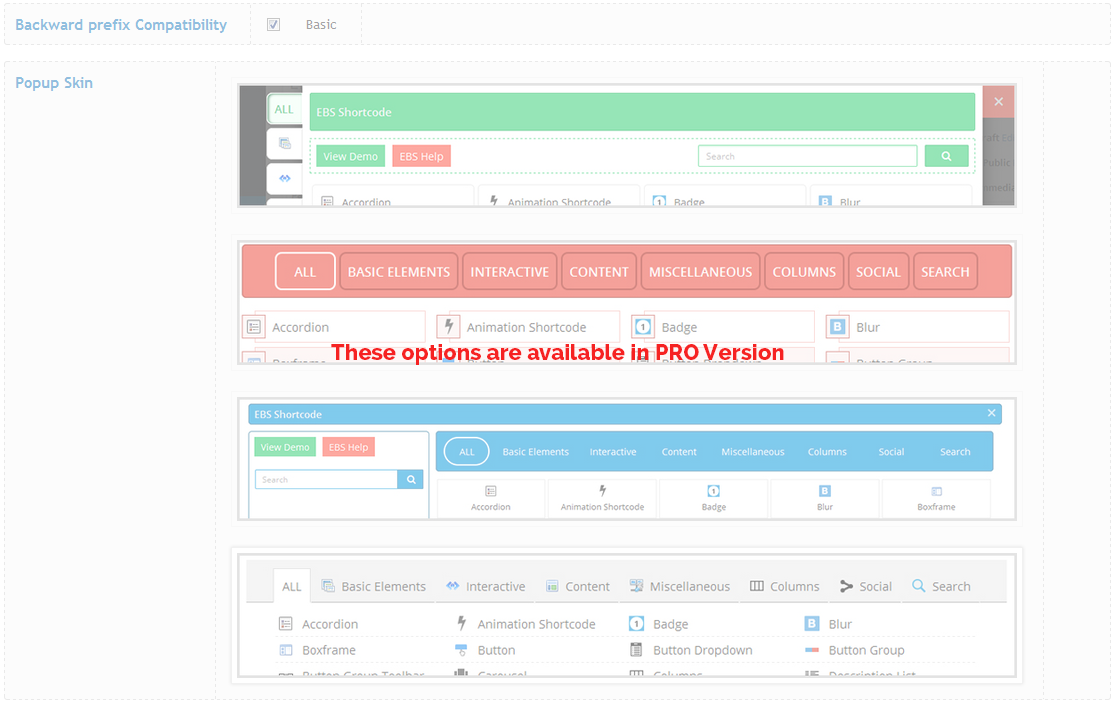This screenshot has width=1116, height=708.
Task: Close the green skin popup preview
Action: (x=998, y=102)
